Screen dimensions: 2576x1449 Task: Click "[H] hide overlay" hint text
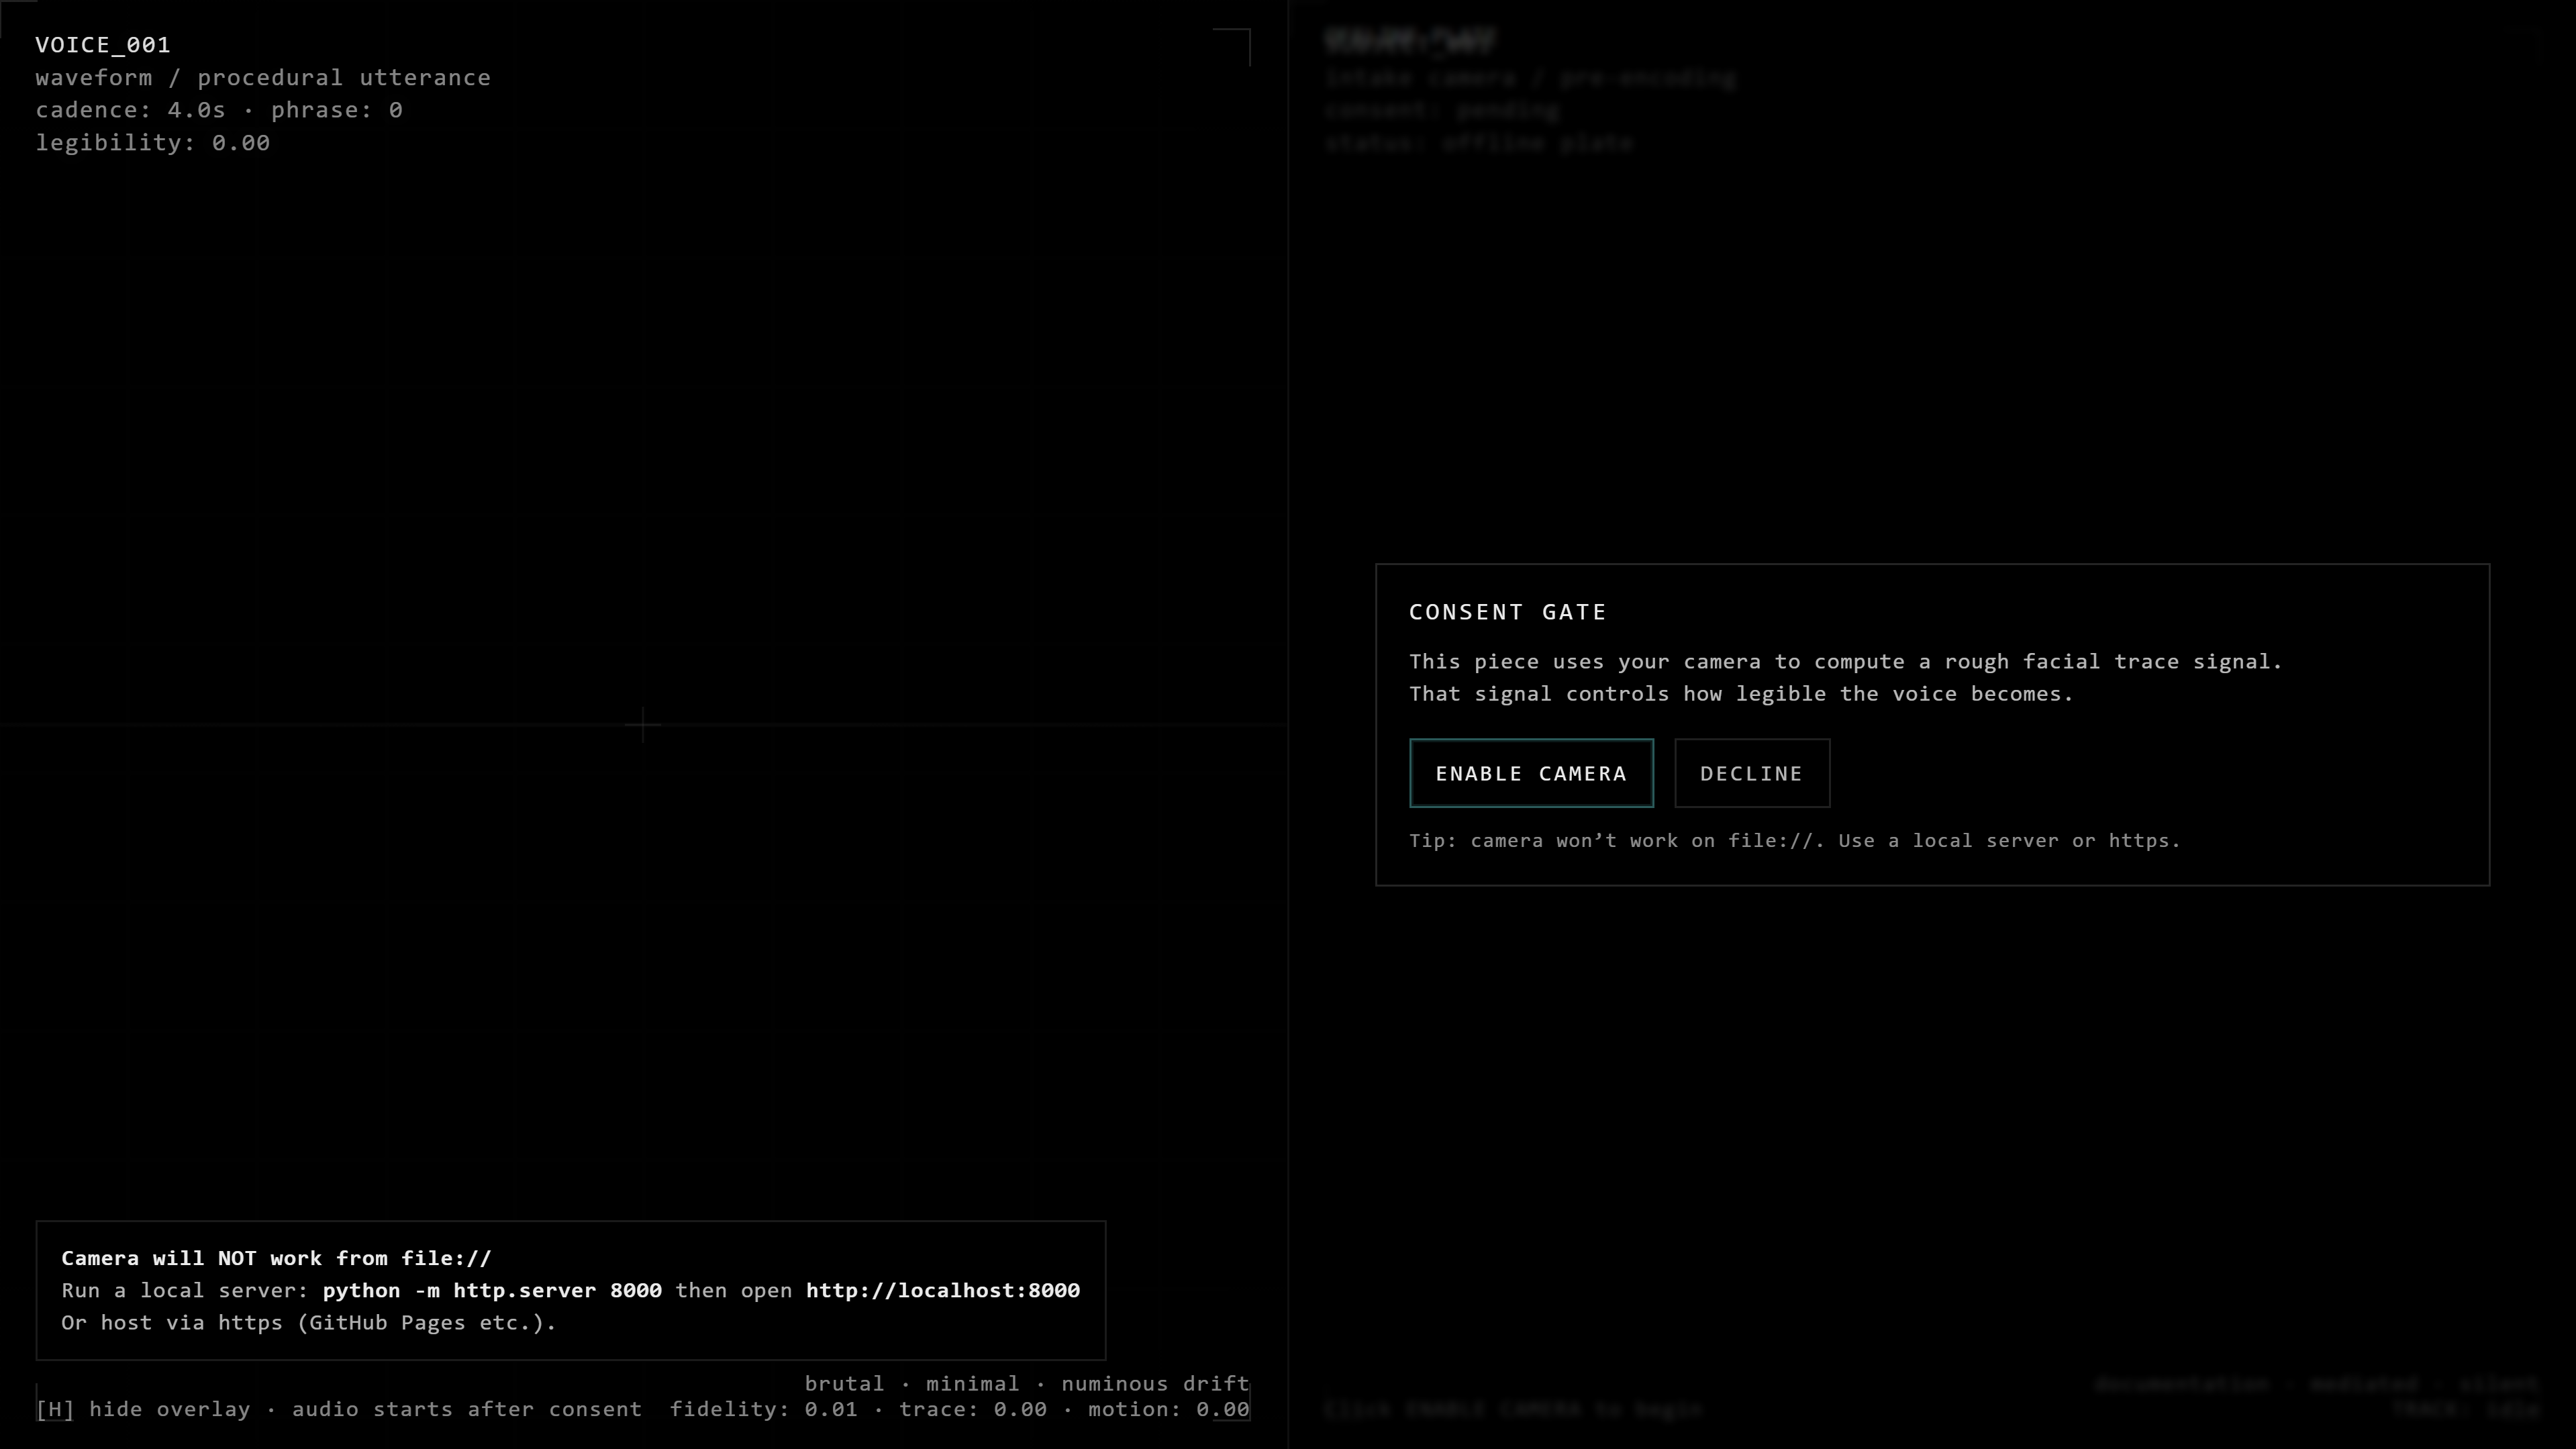click(143, 1409)
